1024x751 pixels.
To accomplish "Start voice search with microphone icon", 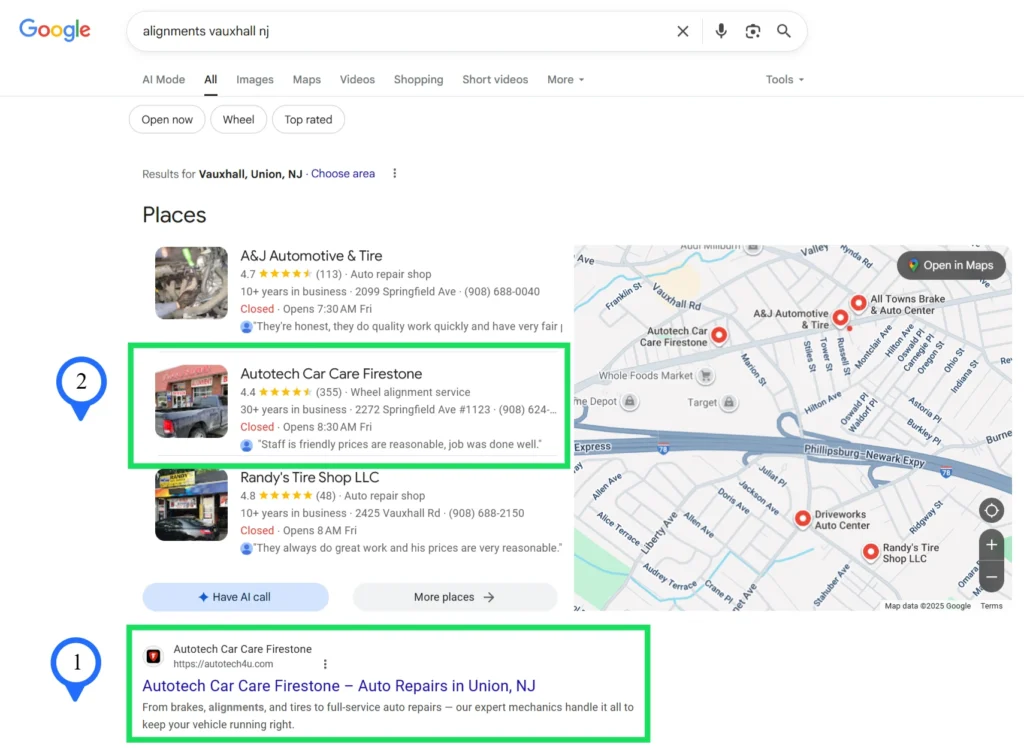I will coord(721,31).
